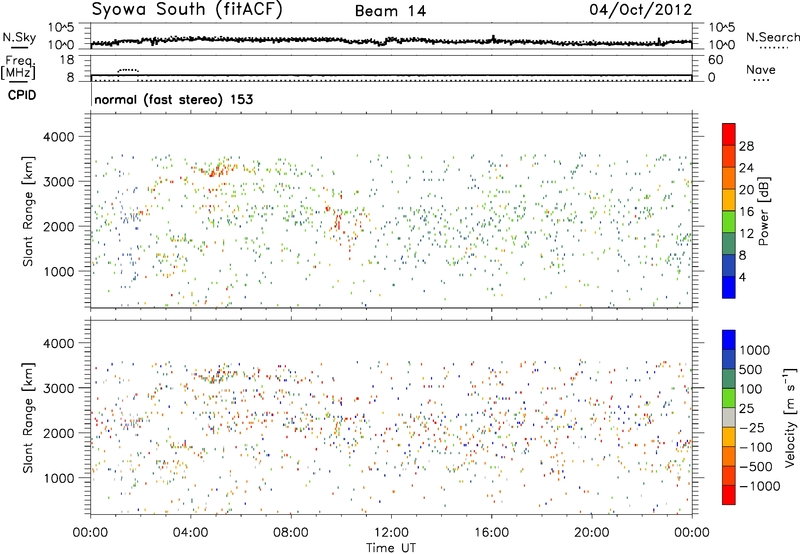Image resolution: width=800 pixels, height=554 pixels.
Task: Click the '500' label on Velocity color bar
Action: pyautogui.click(x=751, y=370)
